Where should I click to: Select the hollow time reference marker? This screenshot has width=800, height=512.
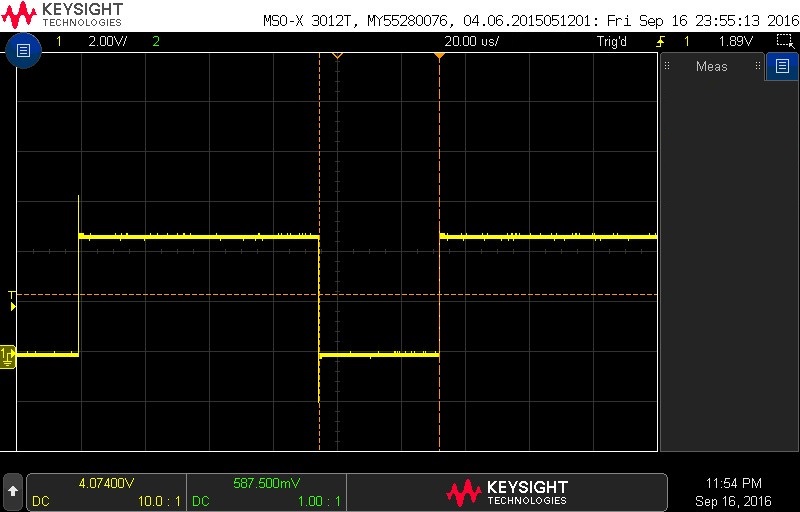(337, 56)
